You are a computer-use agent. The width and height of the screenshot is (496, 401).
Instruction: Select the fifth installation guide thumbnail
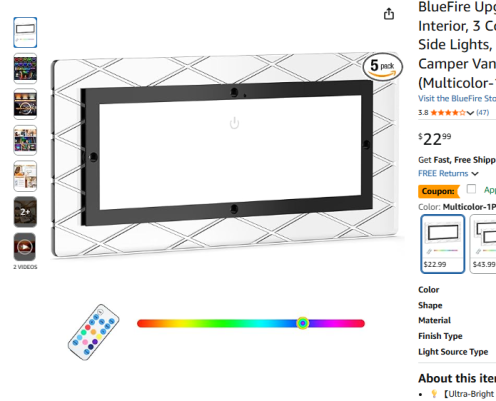coord(25,176)
